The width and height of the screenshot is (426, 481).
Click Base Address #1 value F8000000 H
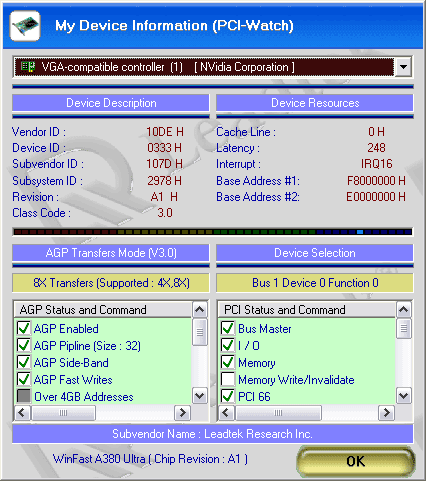(x=376, y=181)
